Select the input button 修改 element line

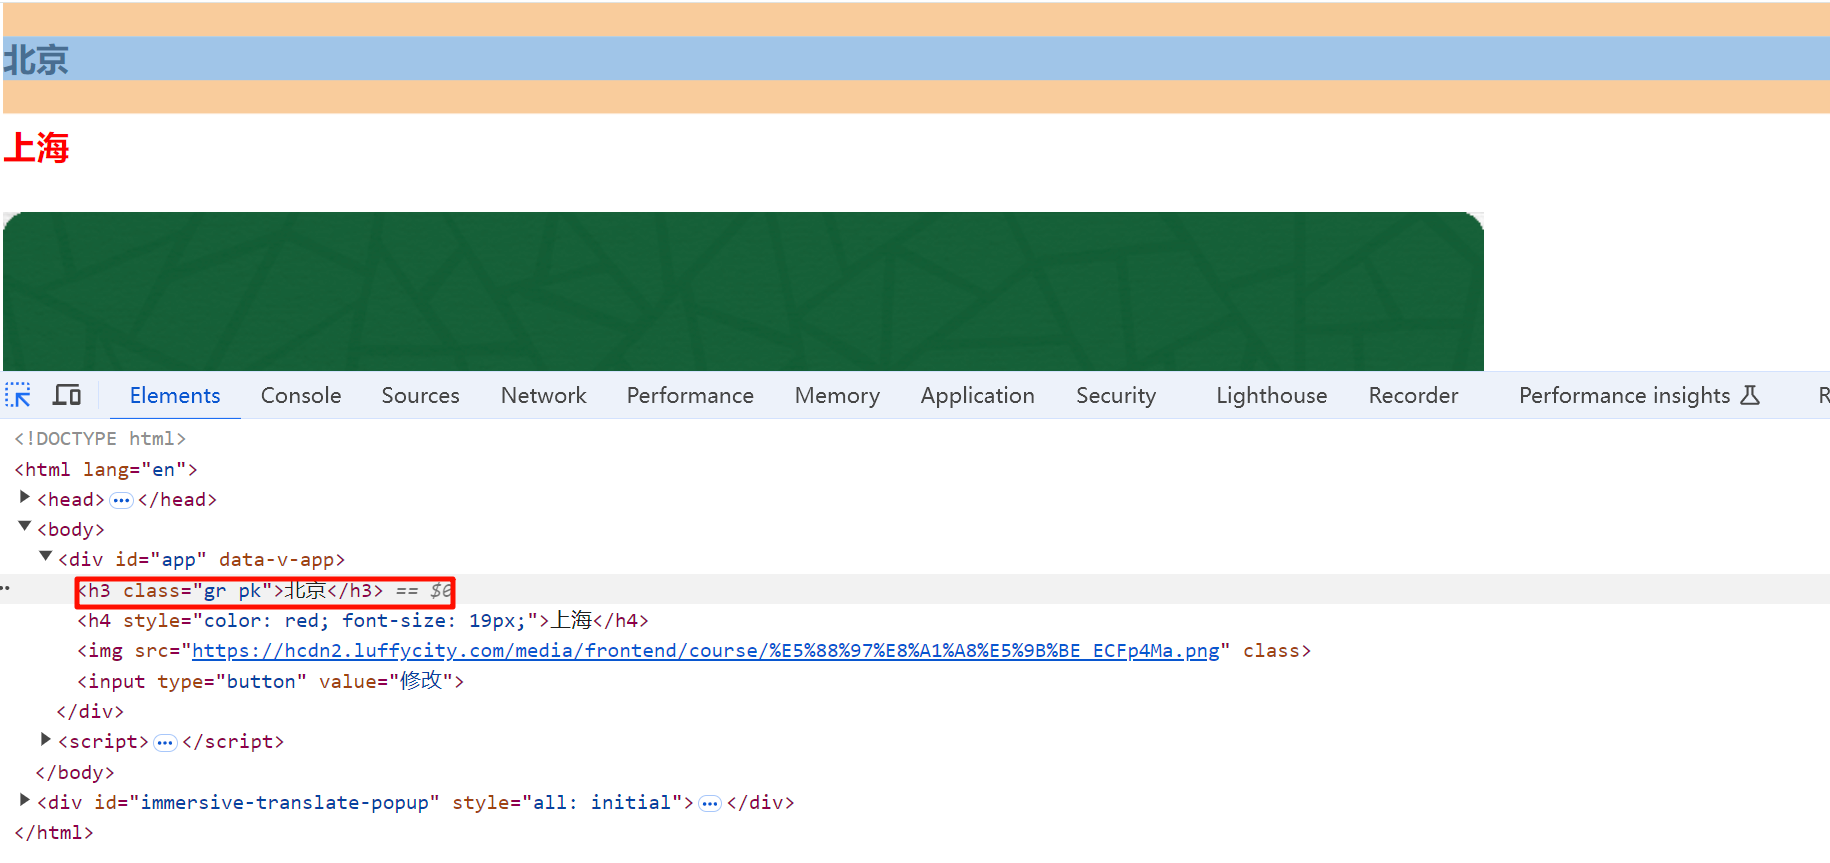tap(270, 682)
